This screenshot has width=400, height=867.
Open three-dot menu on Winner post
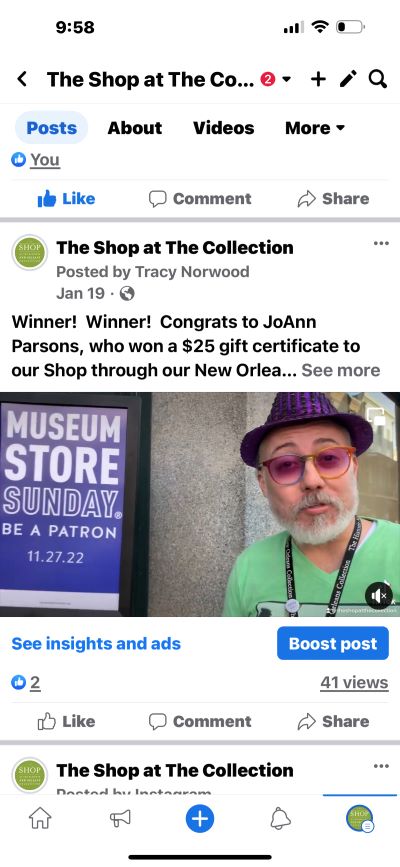point(381,243)
